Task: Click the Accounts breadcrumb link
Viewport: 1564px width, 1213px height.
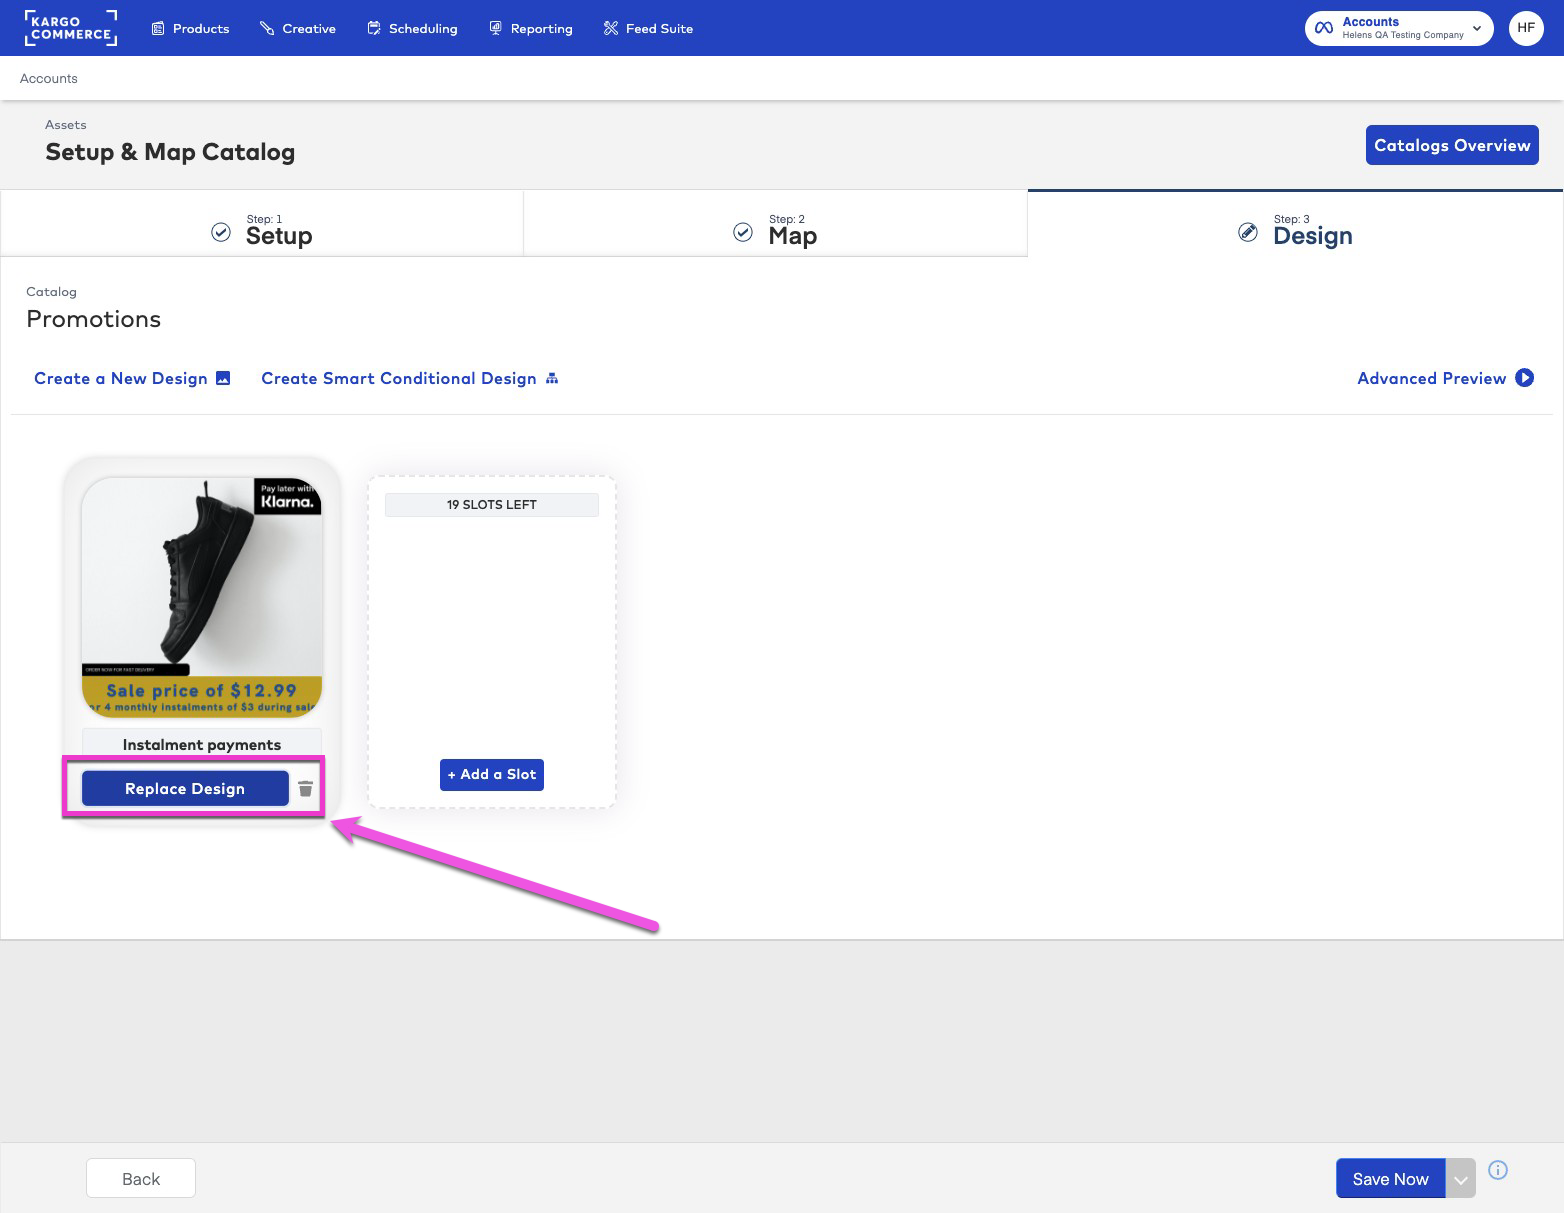Action: [x=49, y=78]
